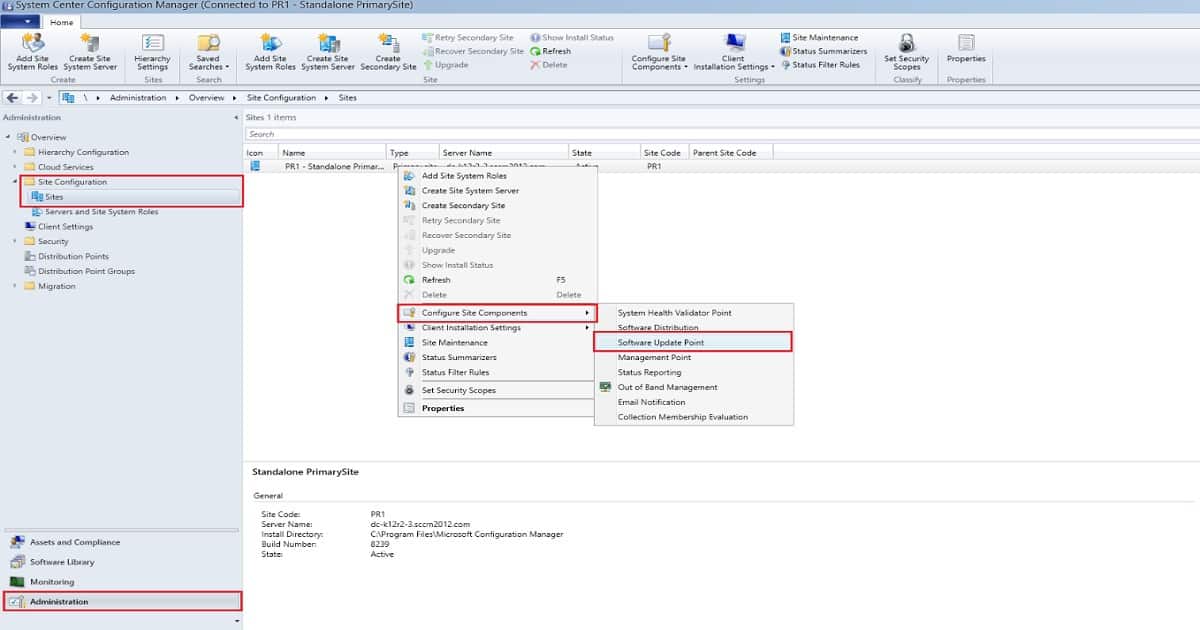The image size is (1200, 630).
Task: Click the Search field above the sites list
Action: click(720, 134)
